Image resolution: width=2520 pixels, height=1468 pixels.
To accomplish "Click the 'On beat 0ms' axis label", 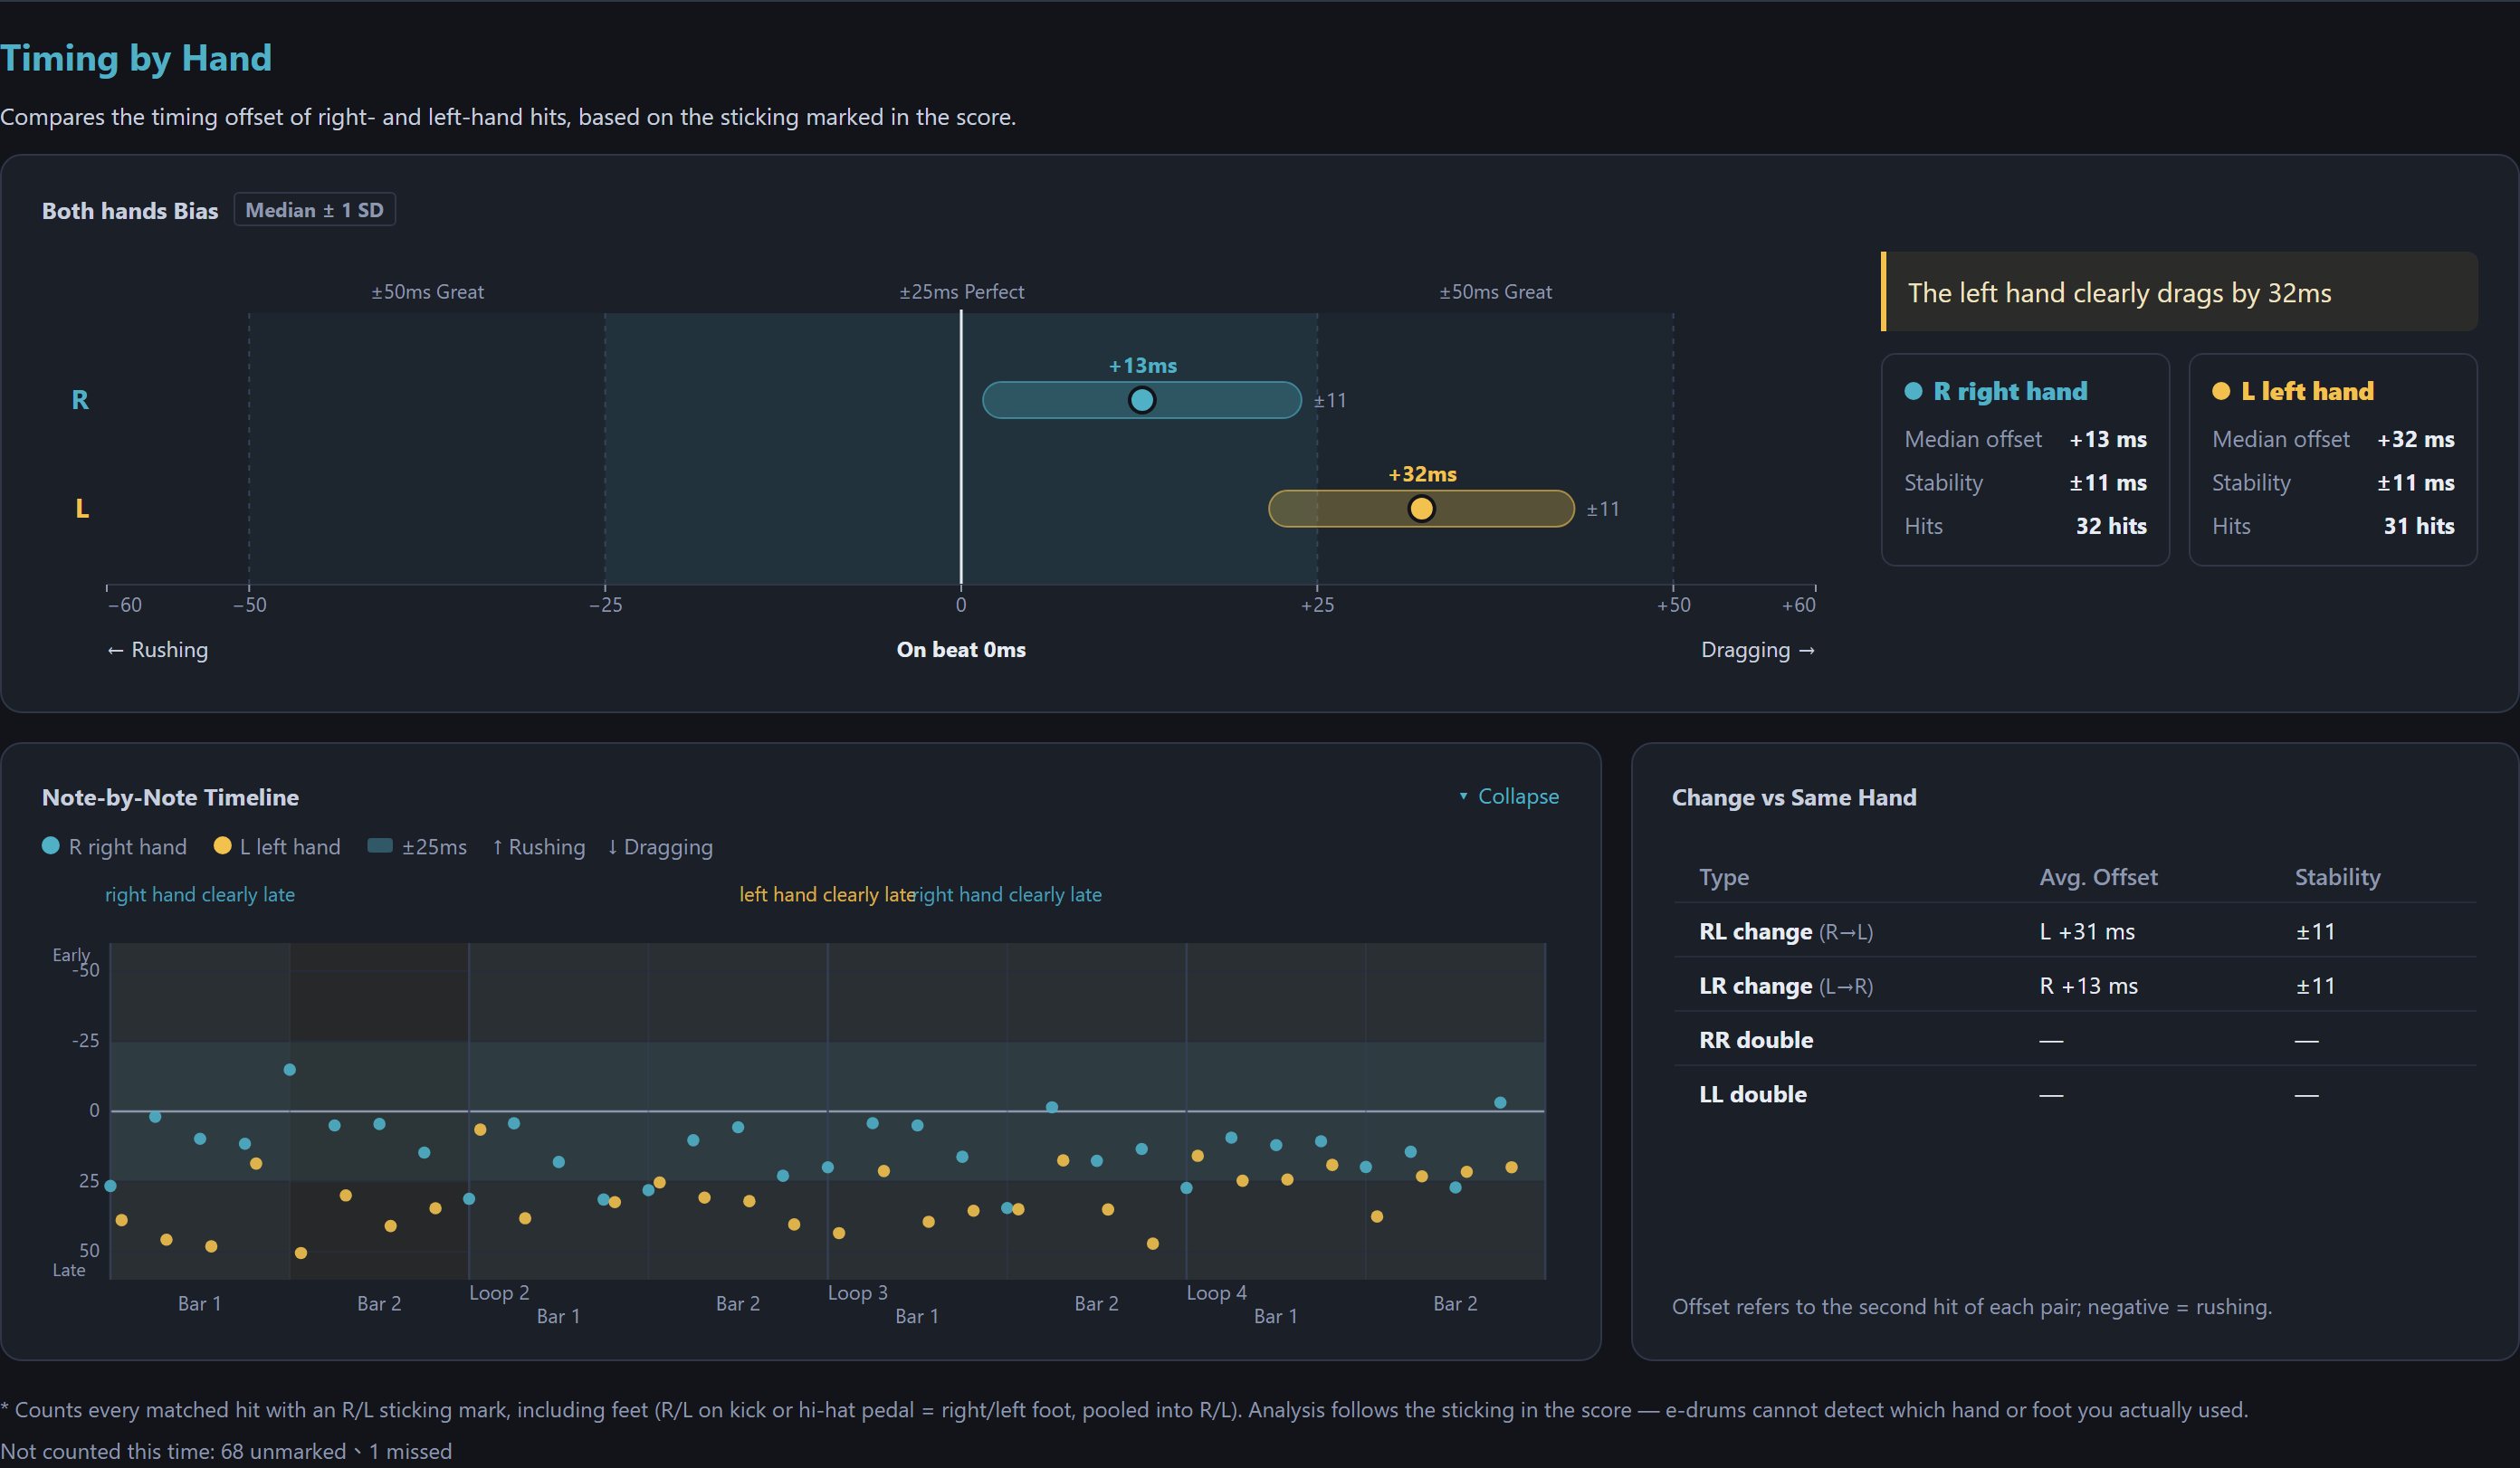I will click(961, 649).
